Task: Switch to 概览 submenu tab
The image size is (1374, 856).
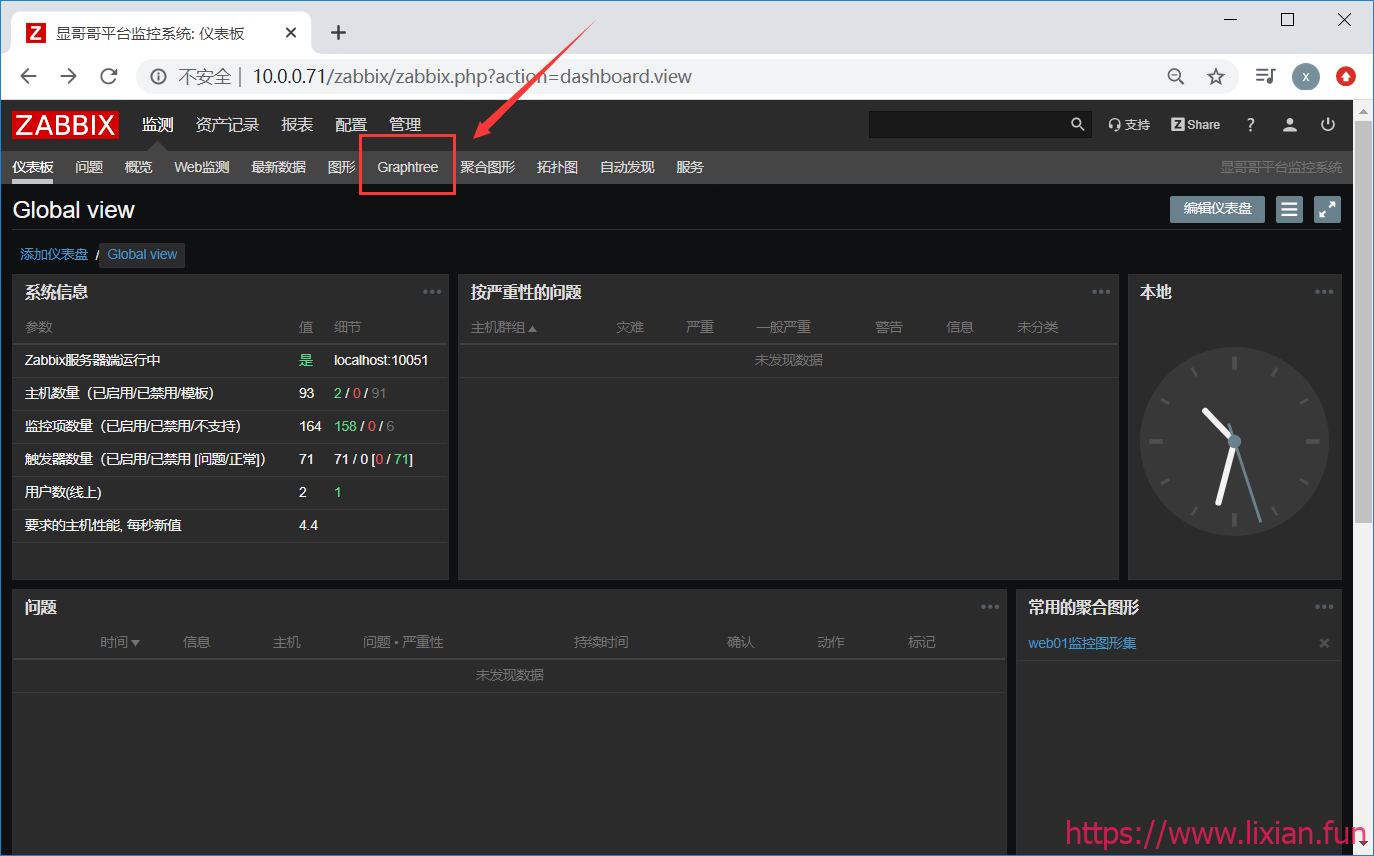Action: [x=138, y=167]
